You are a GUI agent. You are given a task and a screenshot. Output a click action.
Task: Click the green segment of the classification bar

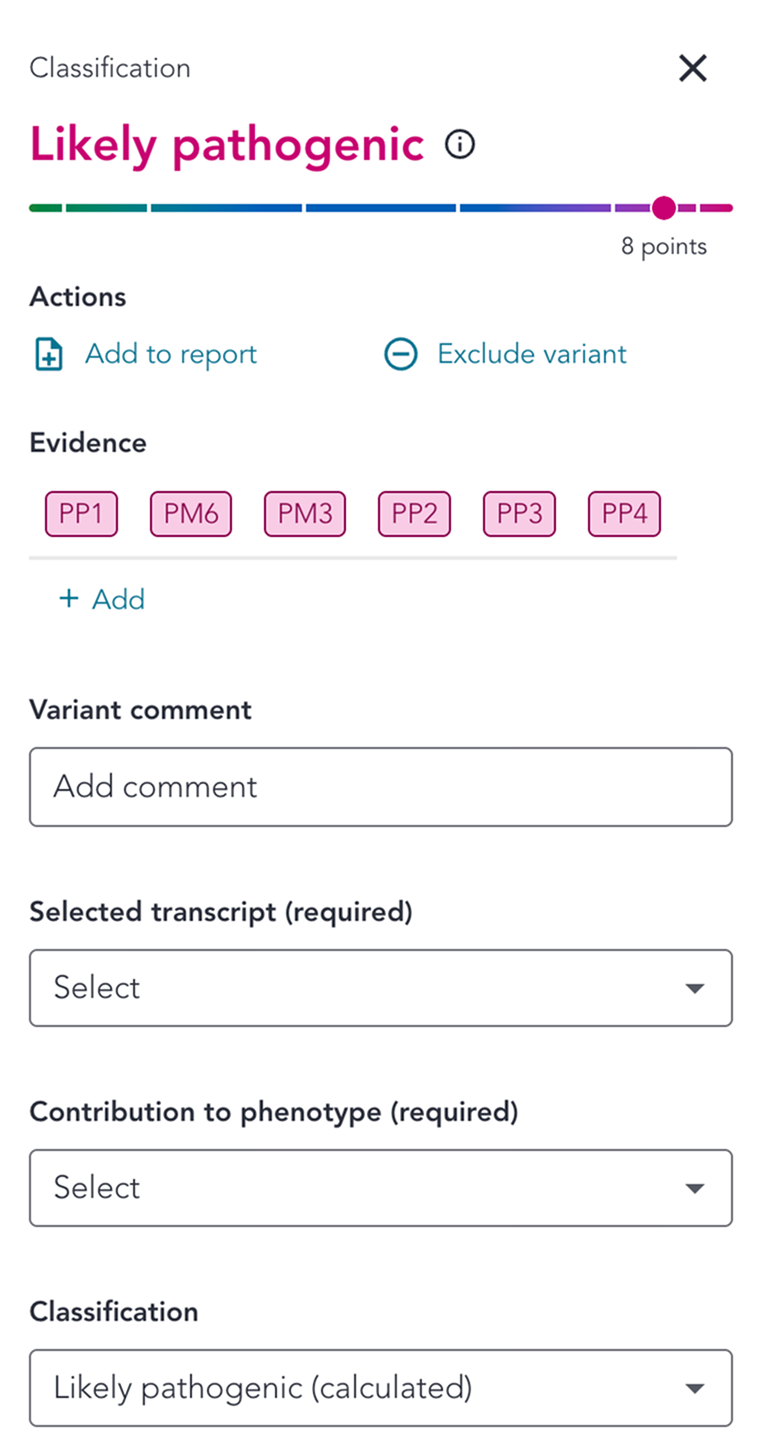[x=46, y=208]
